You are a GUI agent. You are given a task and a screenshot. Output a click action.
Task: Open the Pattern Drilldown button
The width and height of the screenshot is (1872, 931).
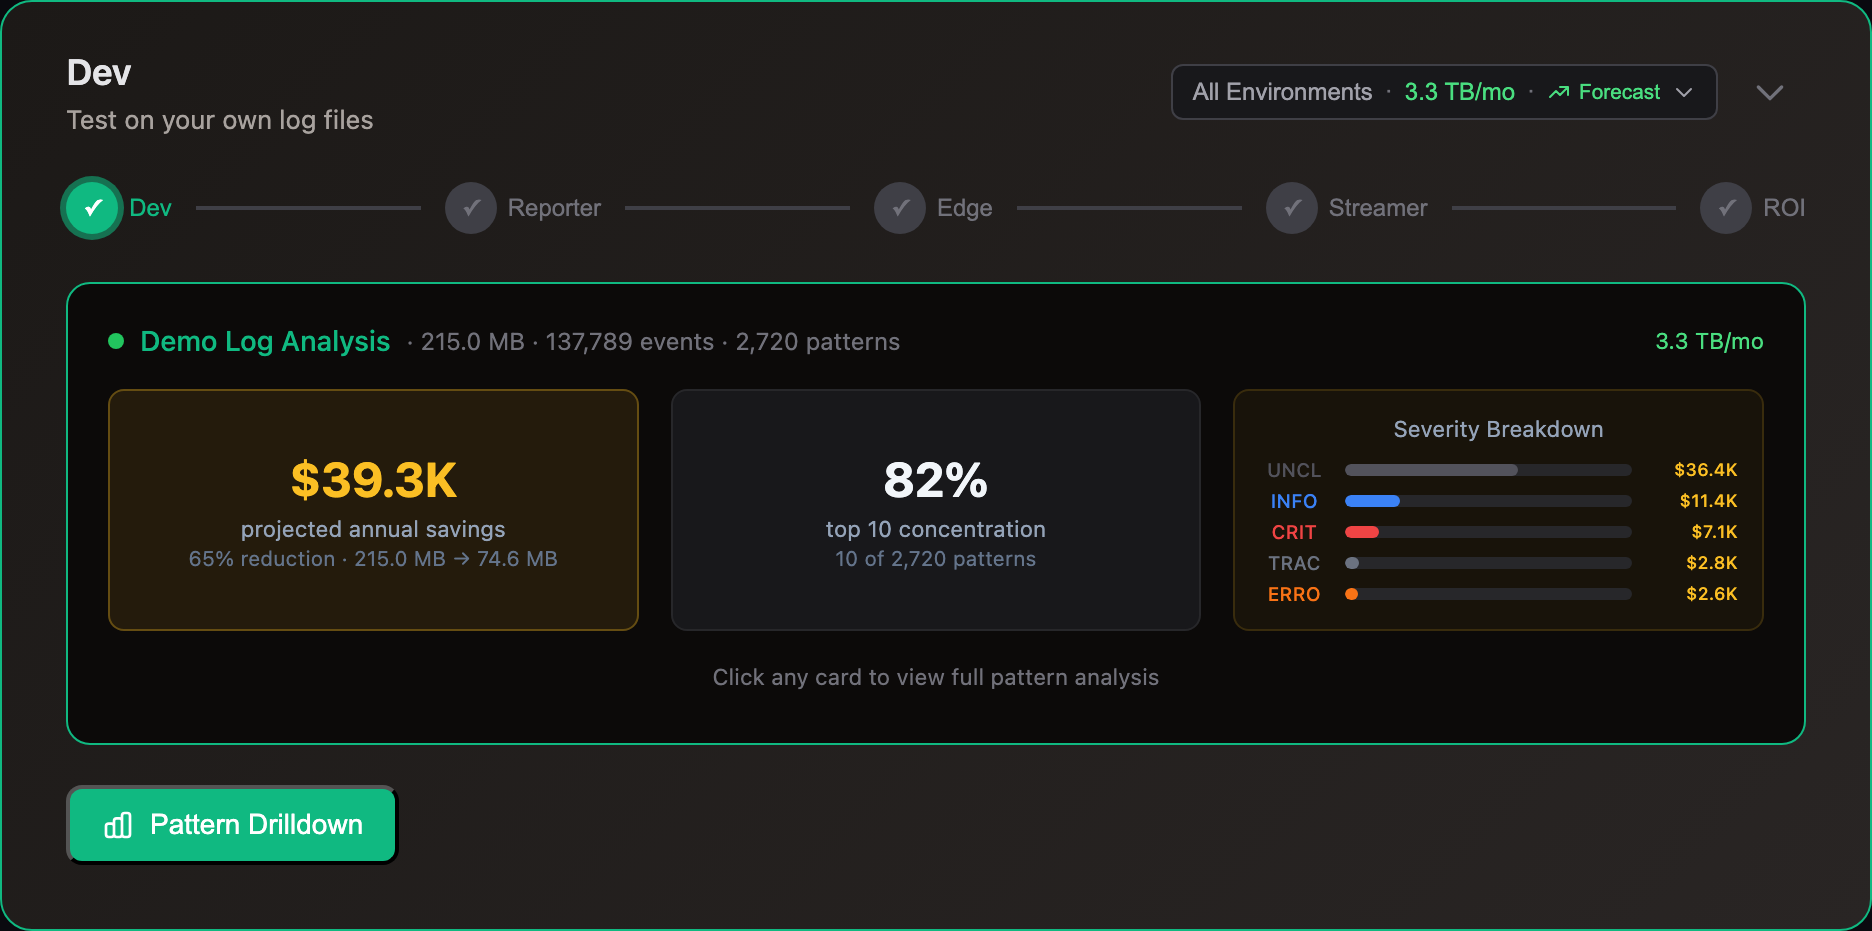coord(232,825)
